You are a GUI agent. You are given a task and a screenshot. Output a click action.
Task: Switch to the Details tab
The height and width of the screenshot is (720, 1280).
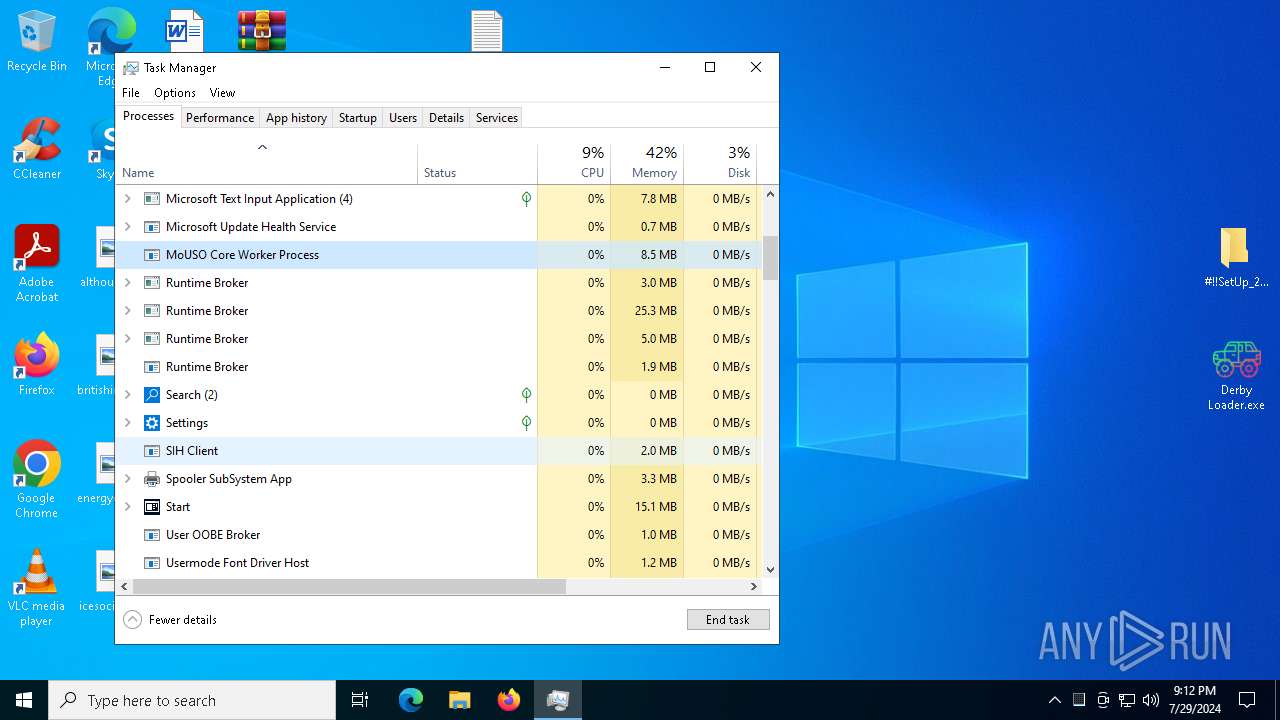[446, 118]
